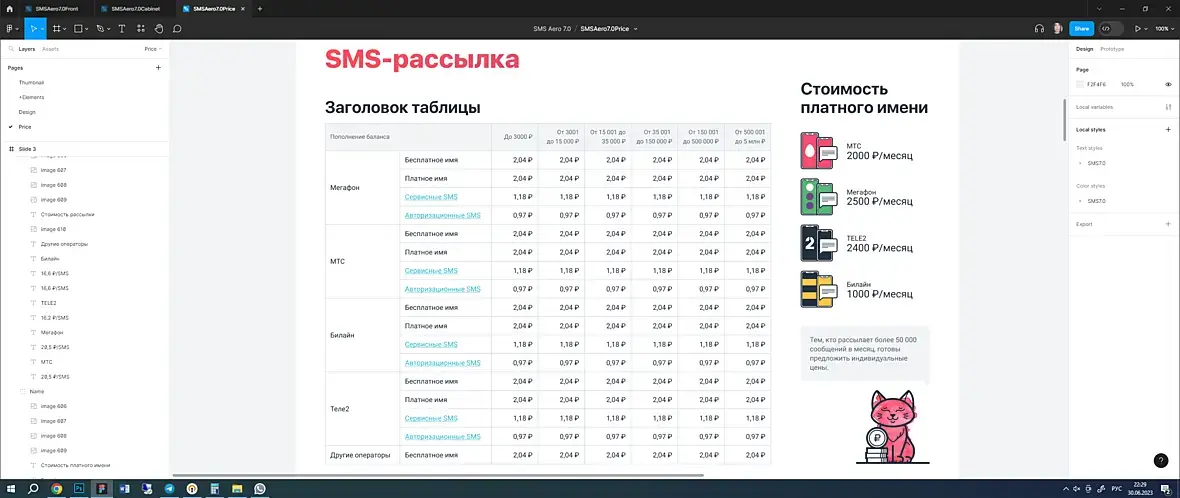Select the Comment tool
This screenshot has width=1180, height=498.
(x=178, y=29)
